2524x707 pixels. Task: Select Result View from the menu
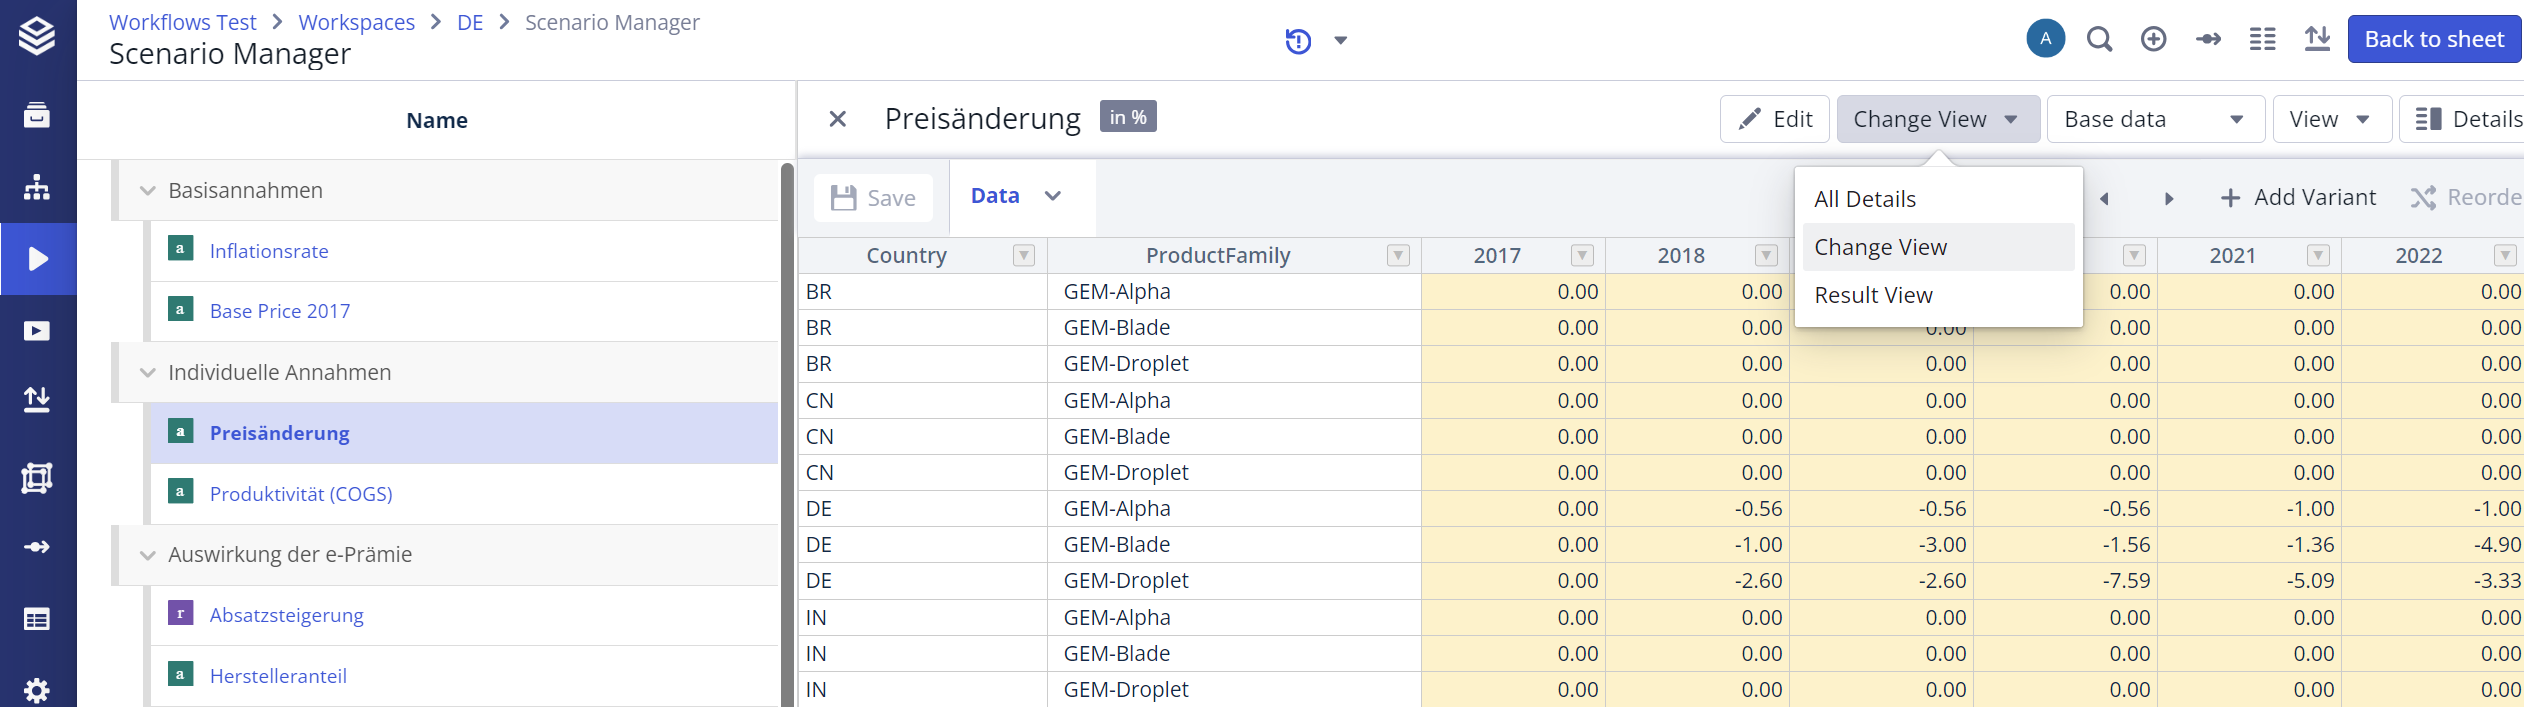pos(1873,295)
